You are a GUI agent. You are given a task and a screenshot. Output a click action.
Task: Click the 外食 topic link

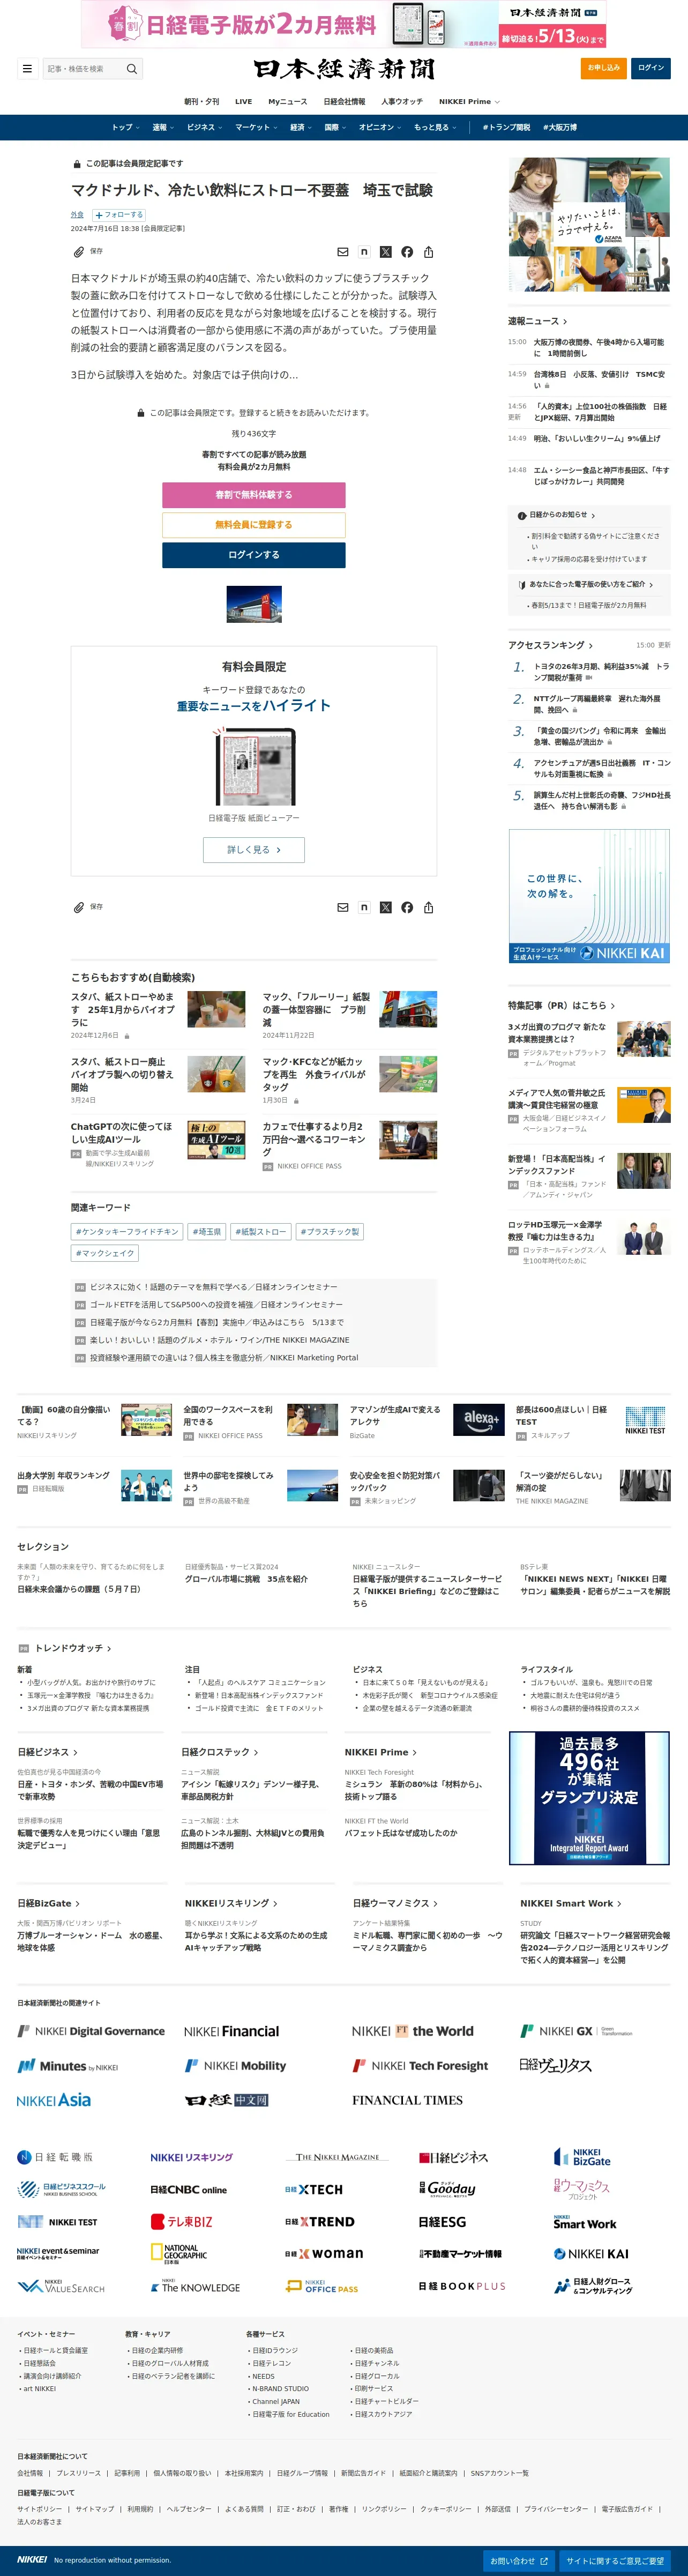click(77, 215)
